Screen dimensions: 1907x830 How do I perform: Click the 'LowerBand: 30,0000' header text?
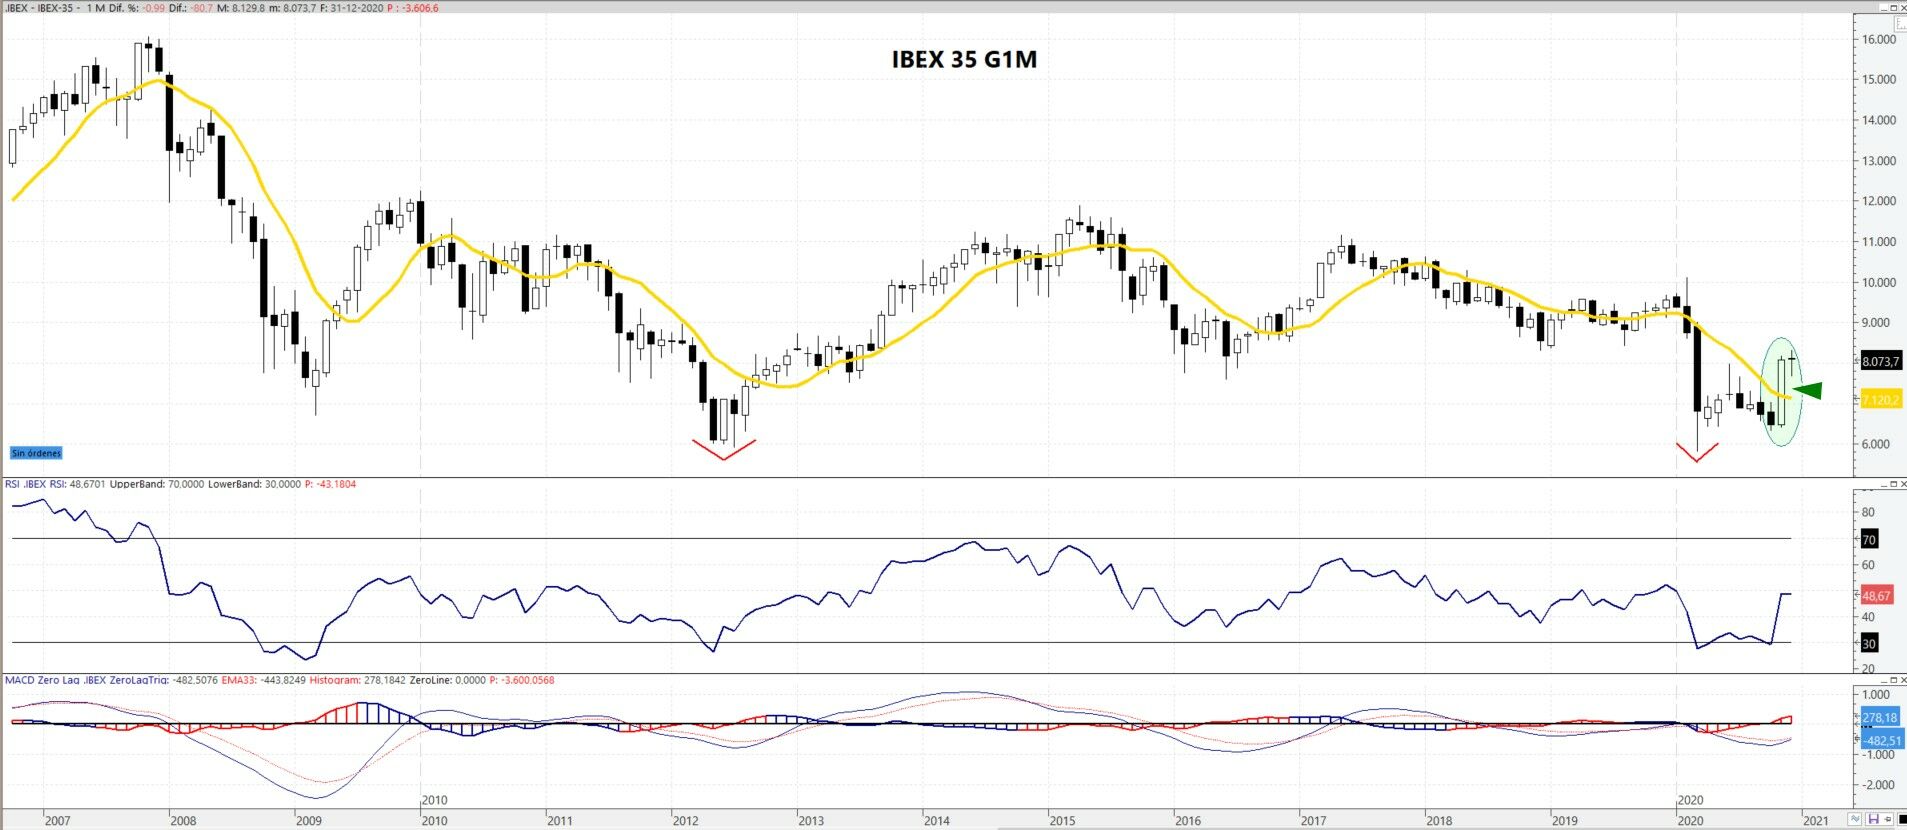coord(254,484)
